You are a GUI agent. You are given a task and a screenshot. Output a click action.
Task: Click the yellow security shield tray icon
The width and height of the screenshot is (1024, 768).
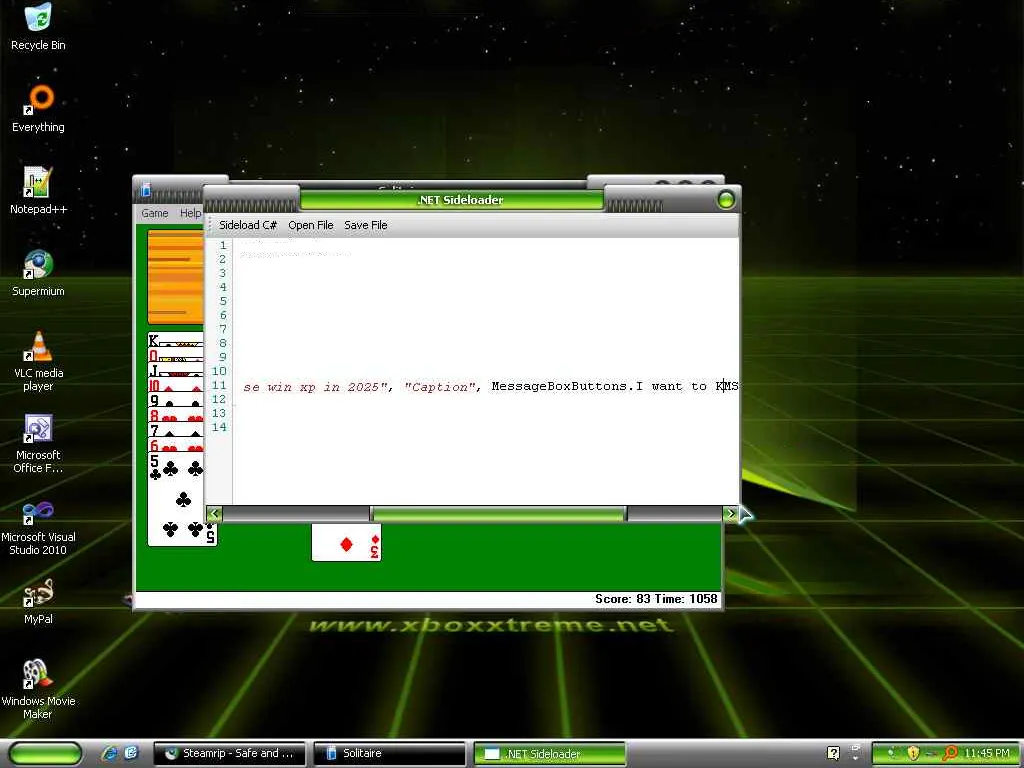[912, 753]
